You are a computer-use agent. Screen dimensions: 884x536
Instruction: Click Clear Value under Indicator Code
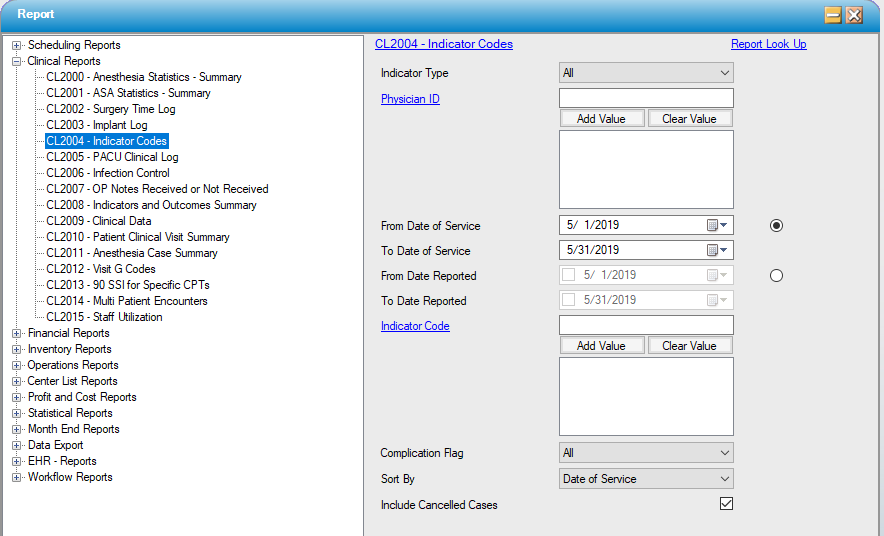pyautogui.click(x=689, y=346)
